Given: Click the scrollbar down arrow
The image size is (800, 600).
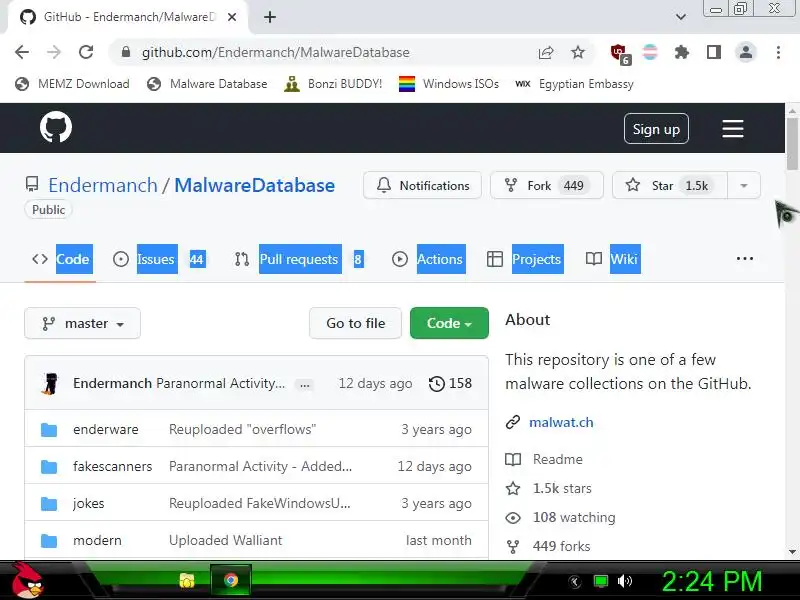Looking at the screenshot, I should (792, 552).
